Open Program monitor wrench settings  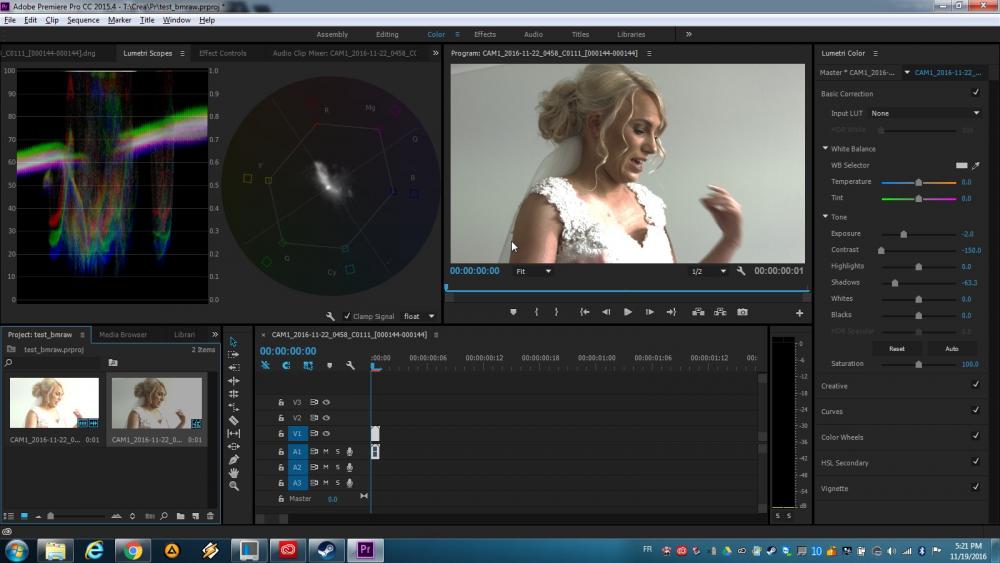740,271
